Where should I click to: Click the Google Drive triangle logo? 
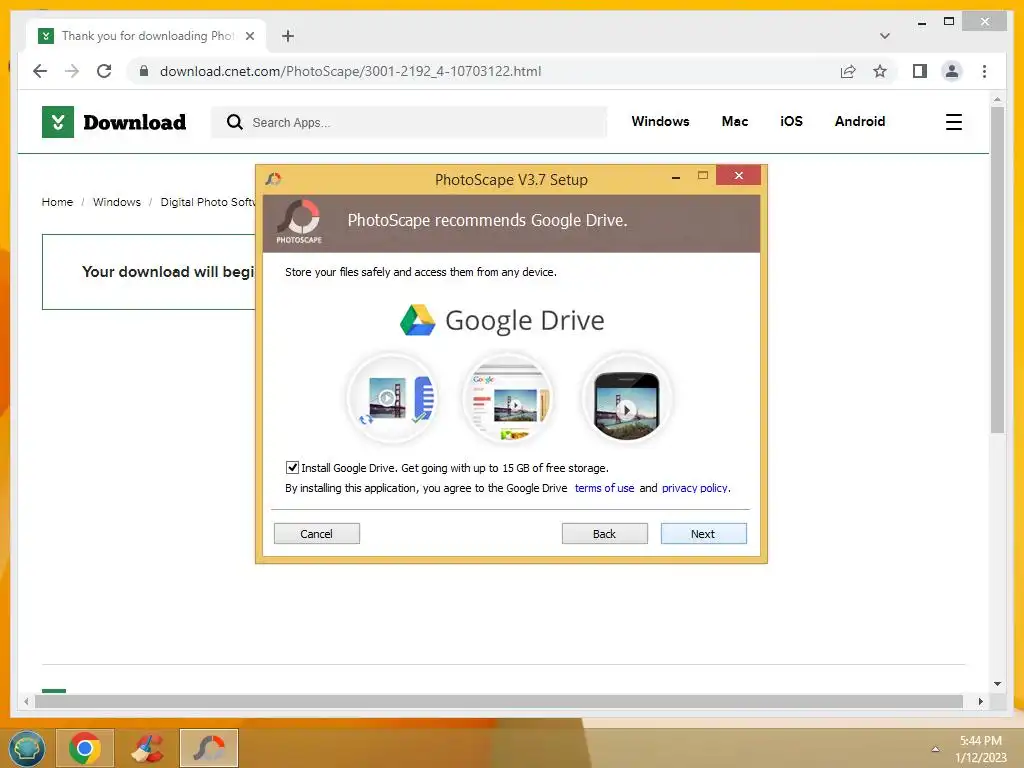(x=418, y=320)
